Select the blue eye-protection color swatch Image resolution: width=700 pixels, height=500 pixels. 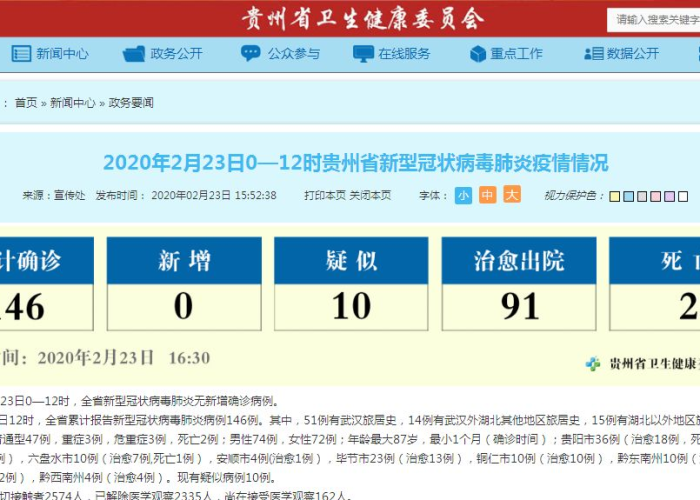tap(629, 196)
